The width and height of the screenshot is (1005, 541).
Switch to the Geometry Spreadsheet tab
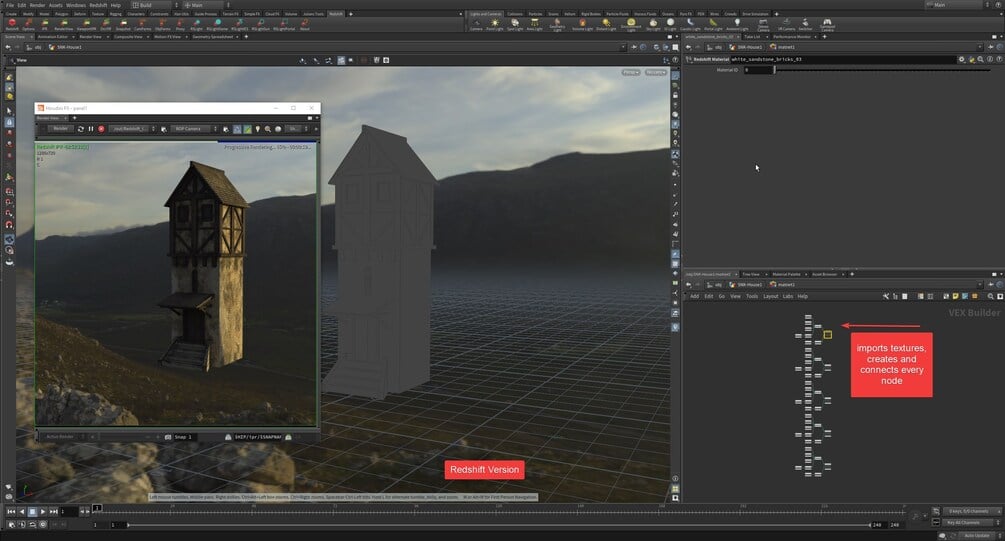click(213, 37)
